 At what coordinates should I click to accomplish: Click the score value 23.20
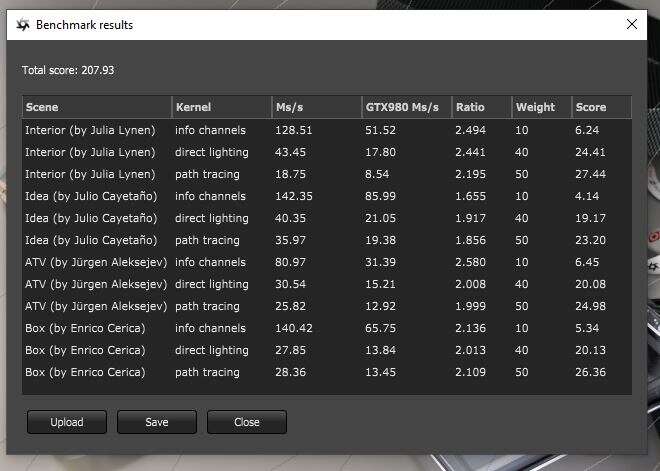click(x=591, y=240)
